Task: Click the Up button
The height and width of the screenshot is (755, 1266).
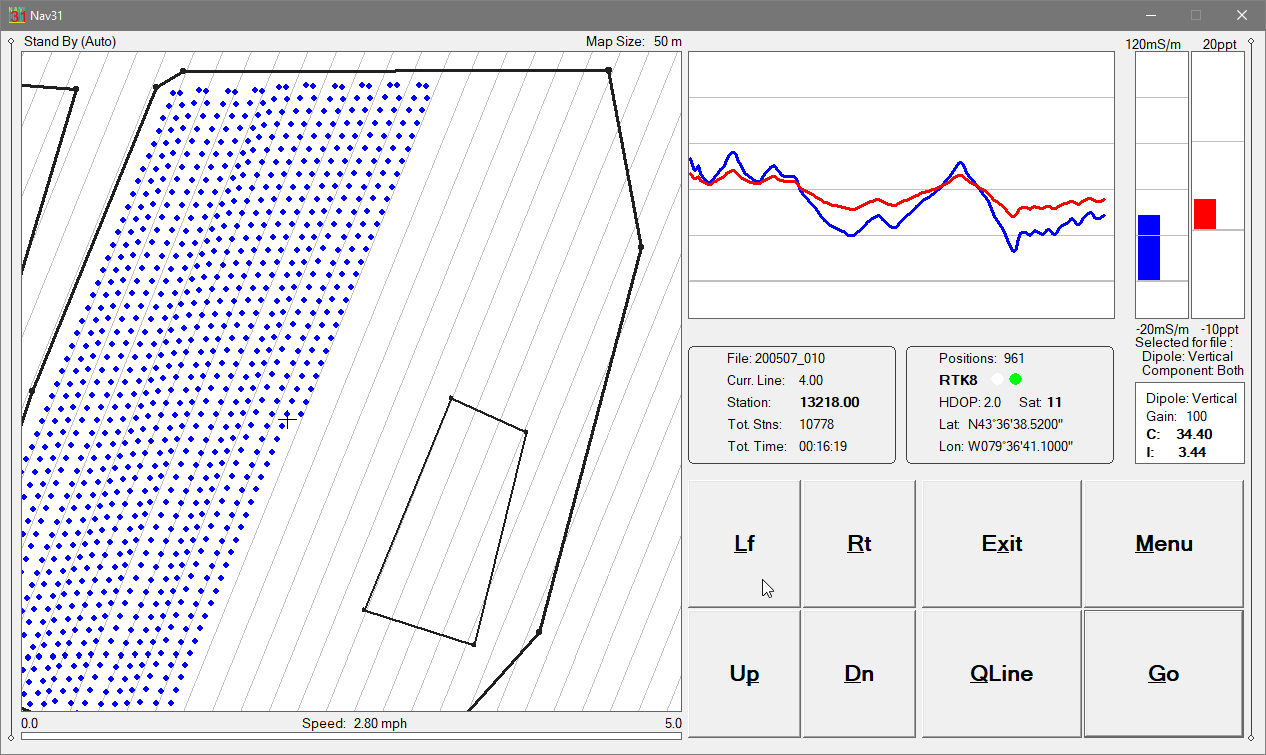Action: 744,673
